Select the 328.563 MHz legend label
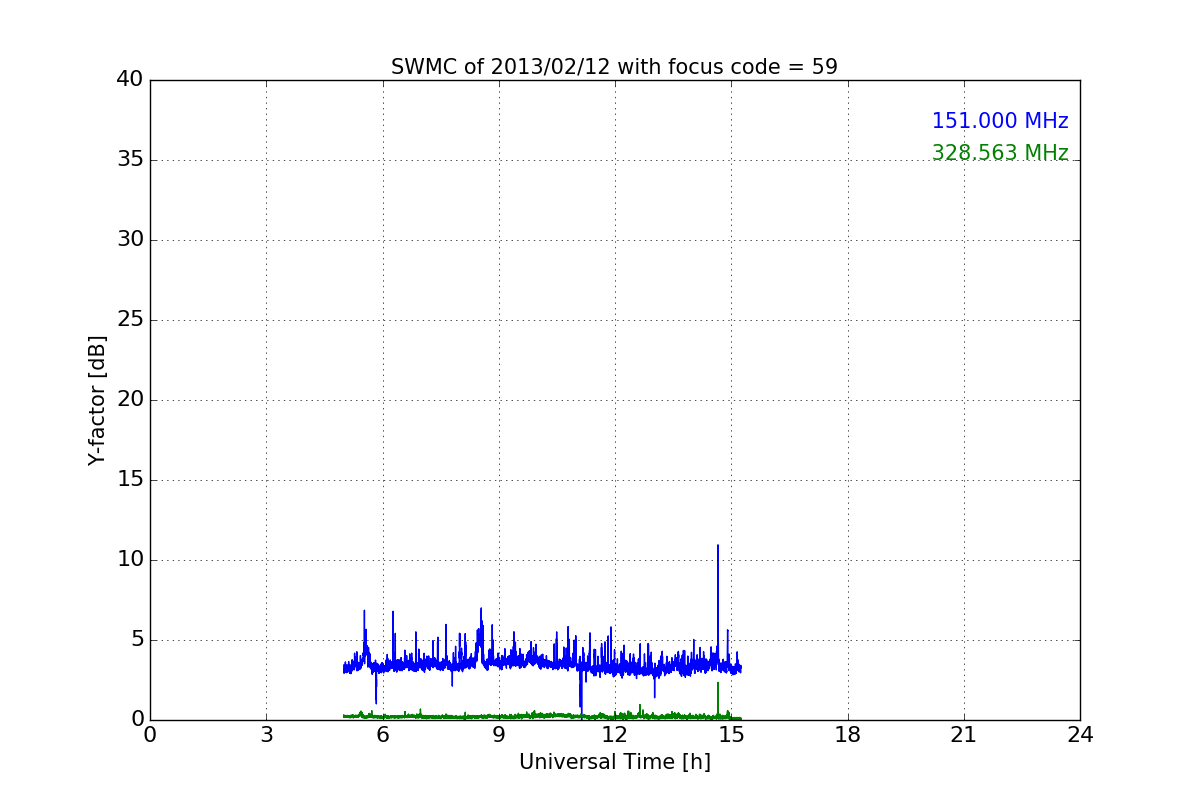The height and width of the screenshot is (800, 1200). click(1000, 153)
